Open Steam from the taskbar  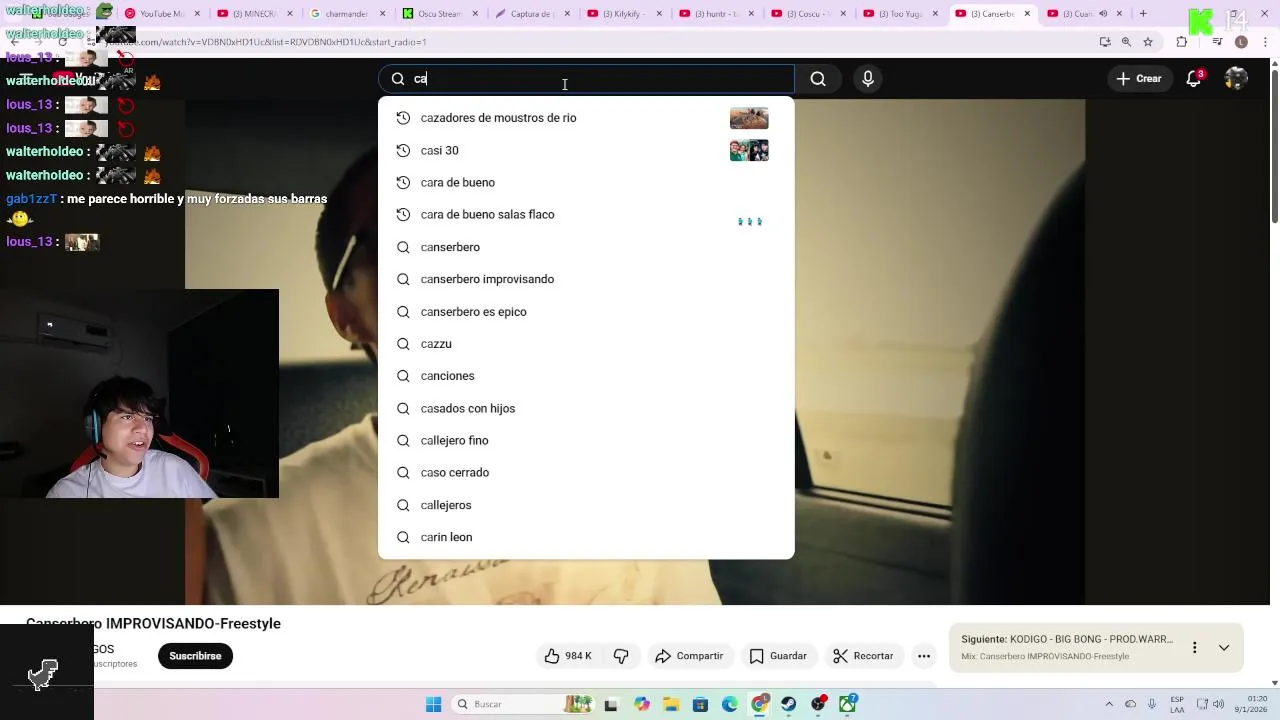click(789, 704)
